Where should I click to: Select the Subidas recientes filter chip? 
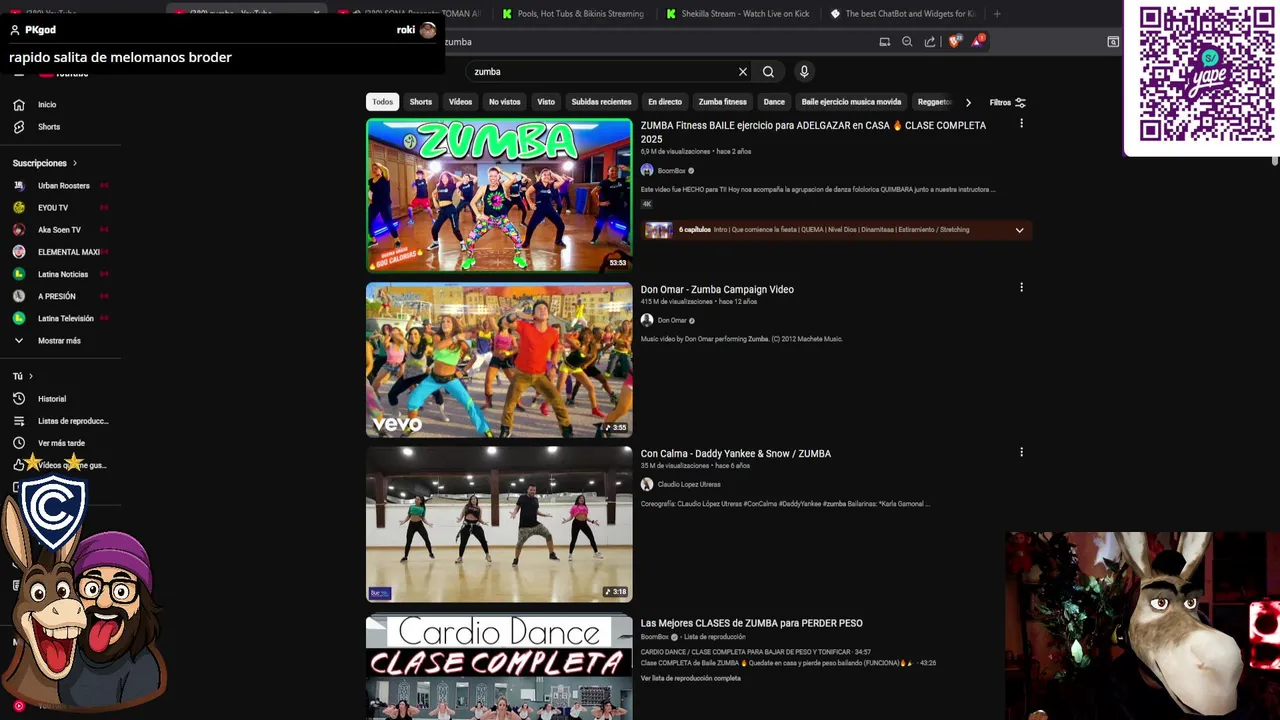[601, 102]
